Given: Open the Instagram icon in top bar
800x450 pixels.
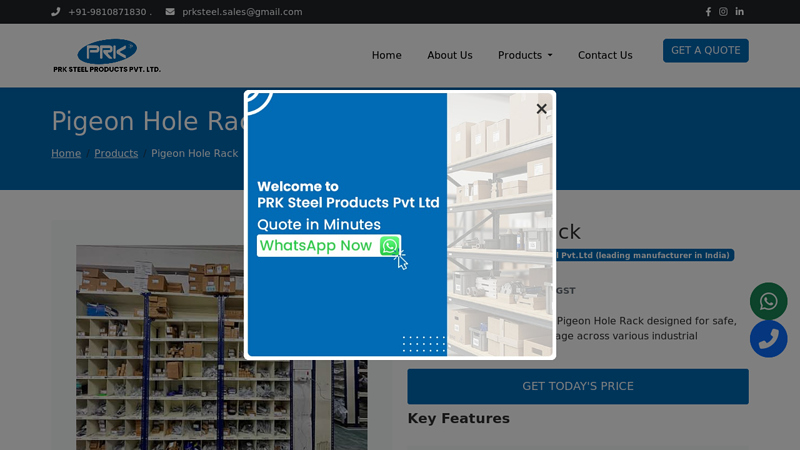Looking at the screenshot, I should pos(723,12).
